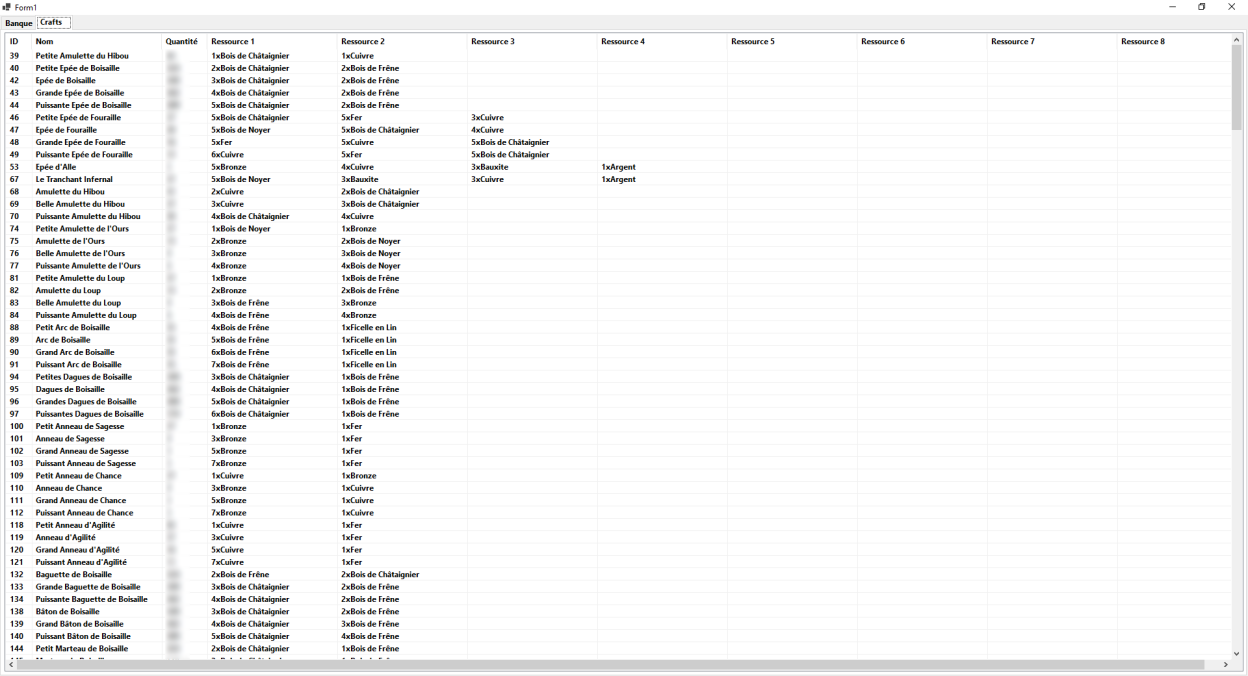Minimize the Form1 window
The height and width of the screenshot is (676, 1248).
click(x=1172, y=7)
